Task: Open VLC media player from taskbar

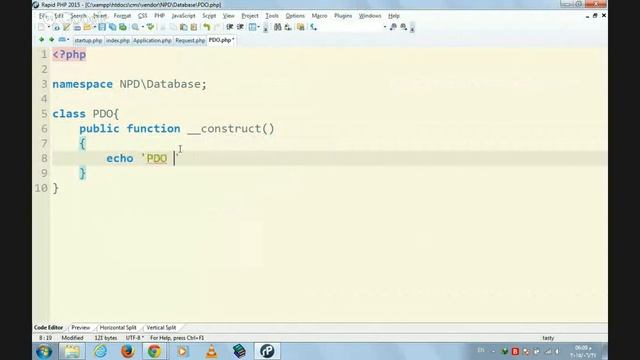Action: click(211, 351)
